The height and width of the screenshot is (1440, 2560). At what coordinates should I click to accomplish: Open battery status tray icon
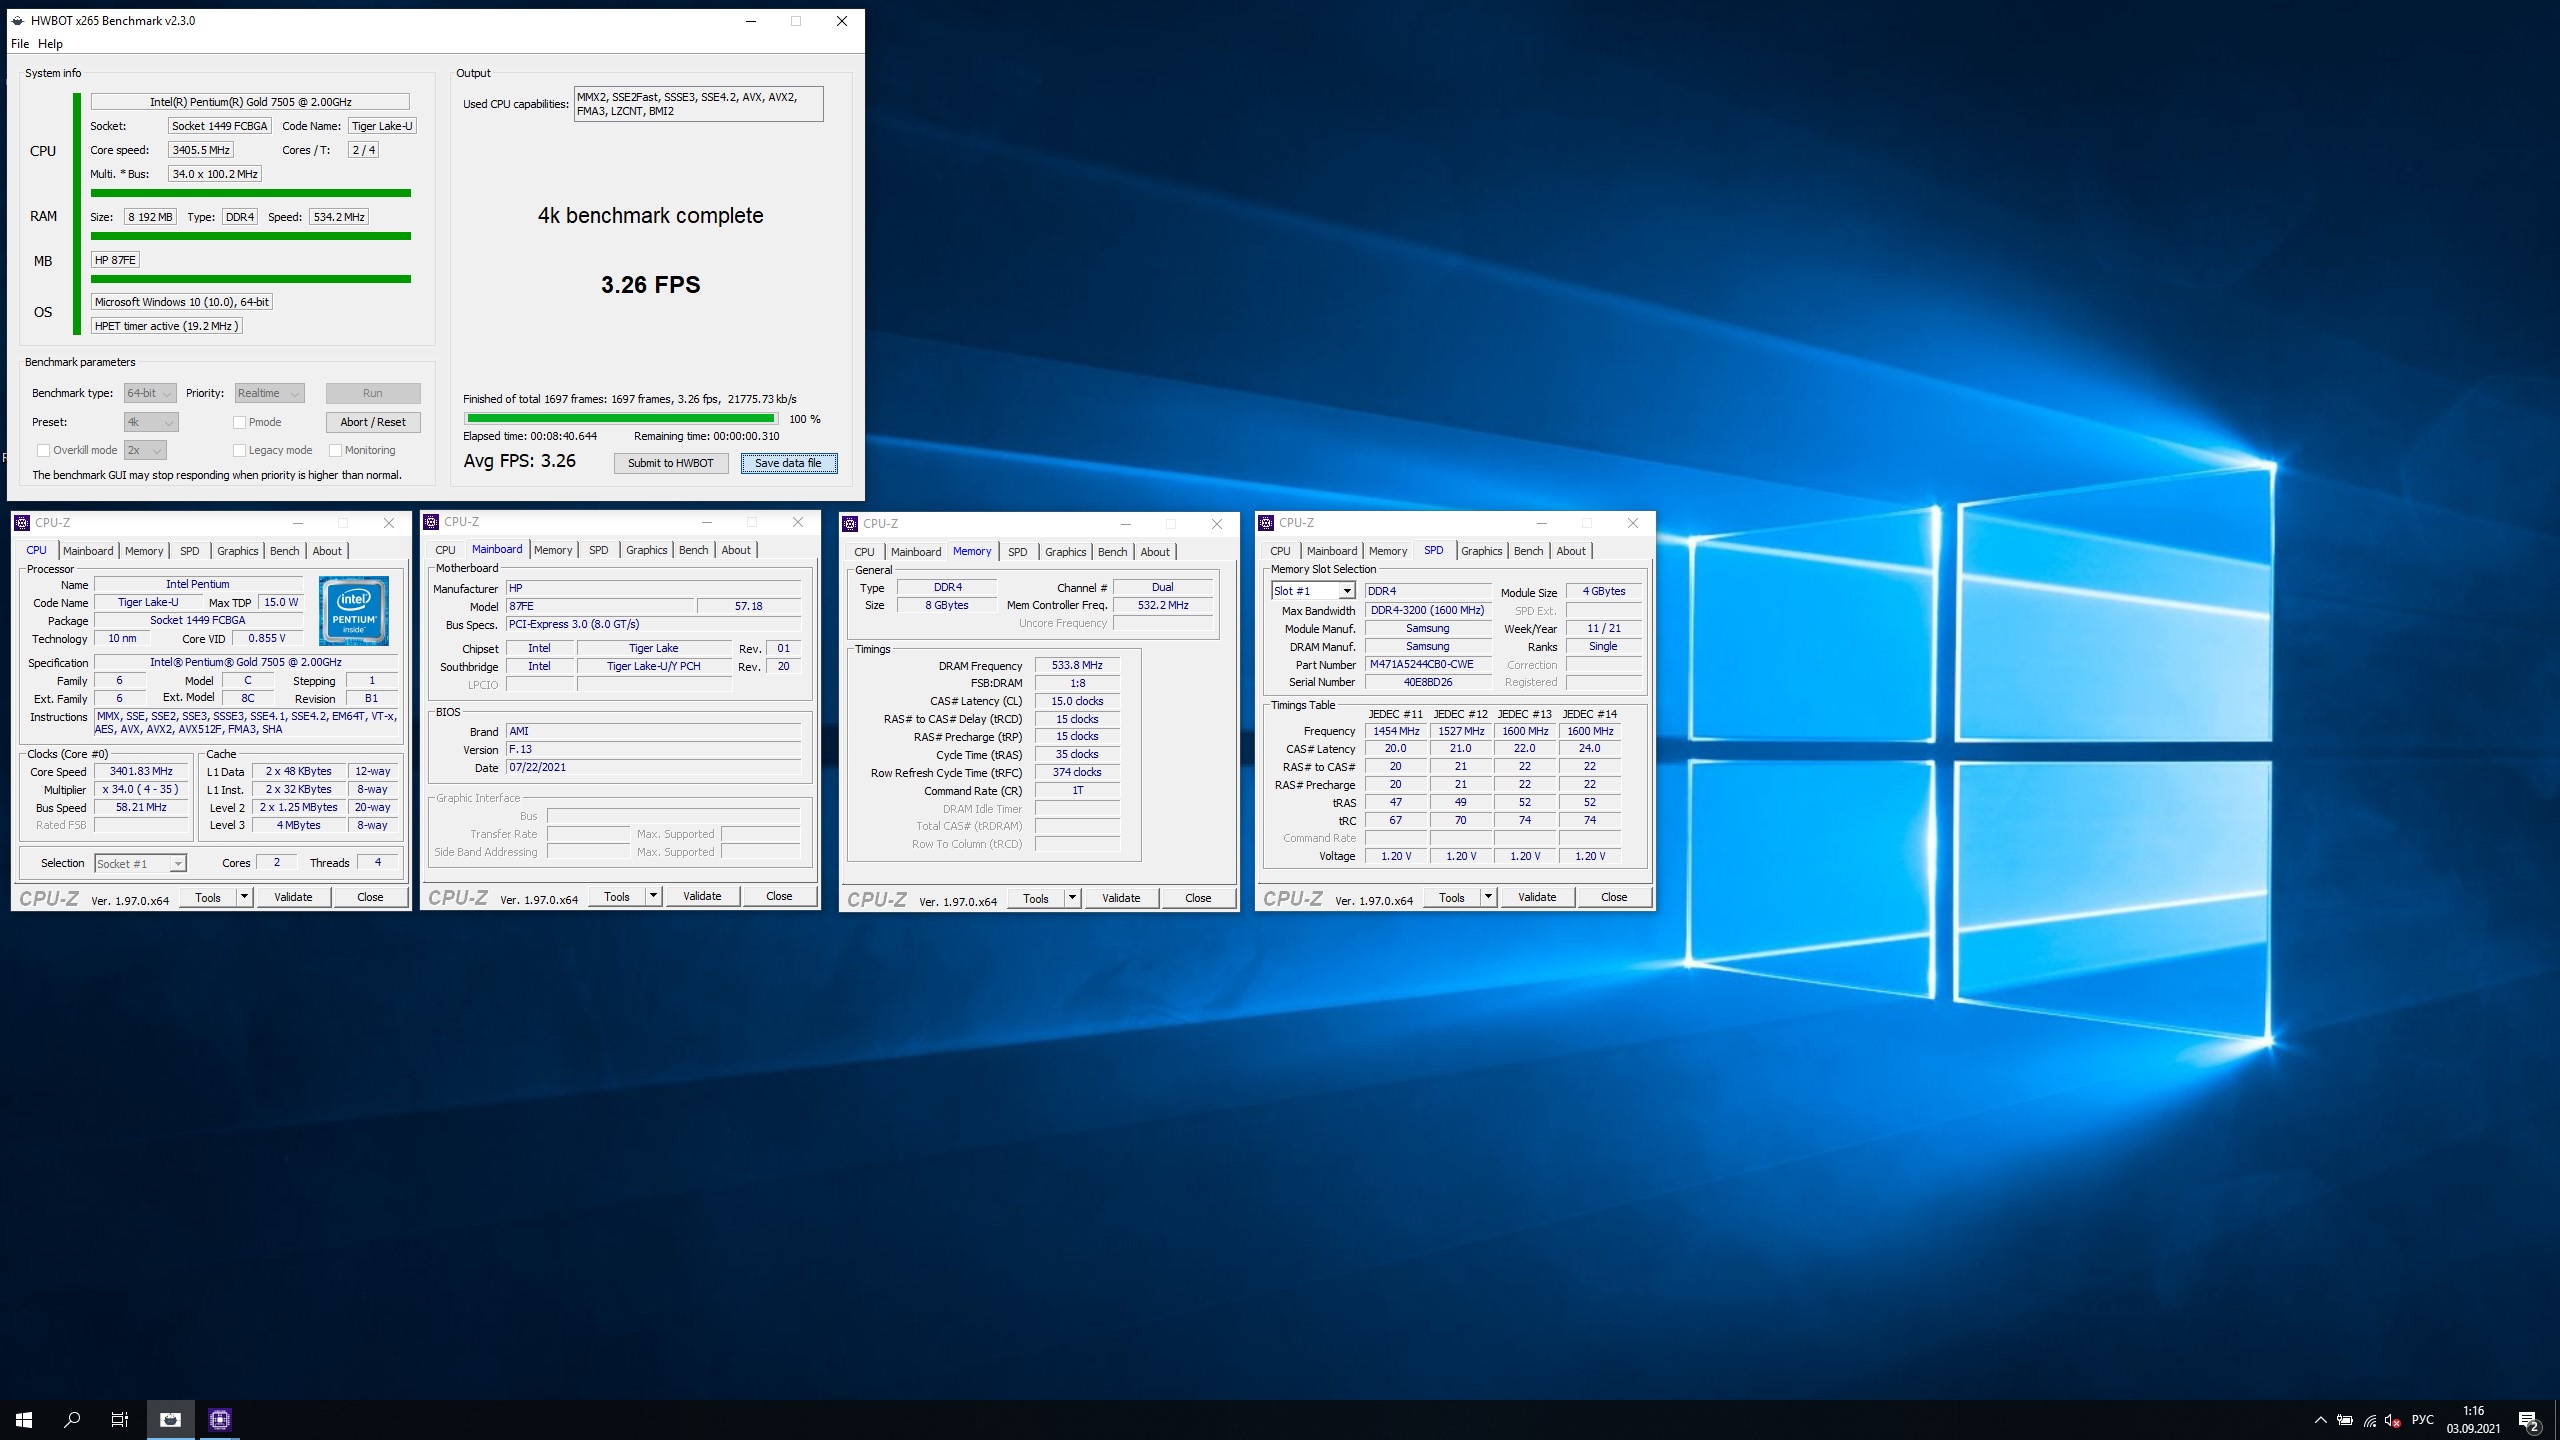[2345, 1420]
